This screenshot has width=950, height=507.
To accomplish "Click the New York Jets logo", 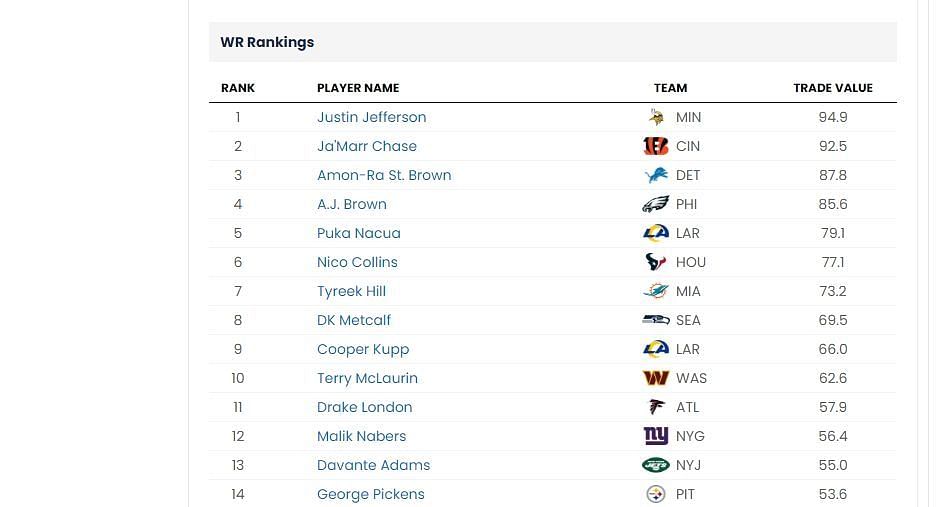I will tap(656, 465).
